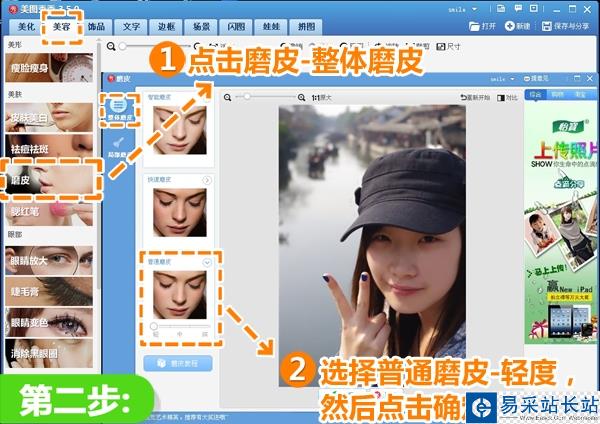Click the chat bubble icon in main title bar
The height and width of the screenshot is (424, 600).
518,8
